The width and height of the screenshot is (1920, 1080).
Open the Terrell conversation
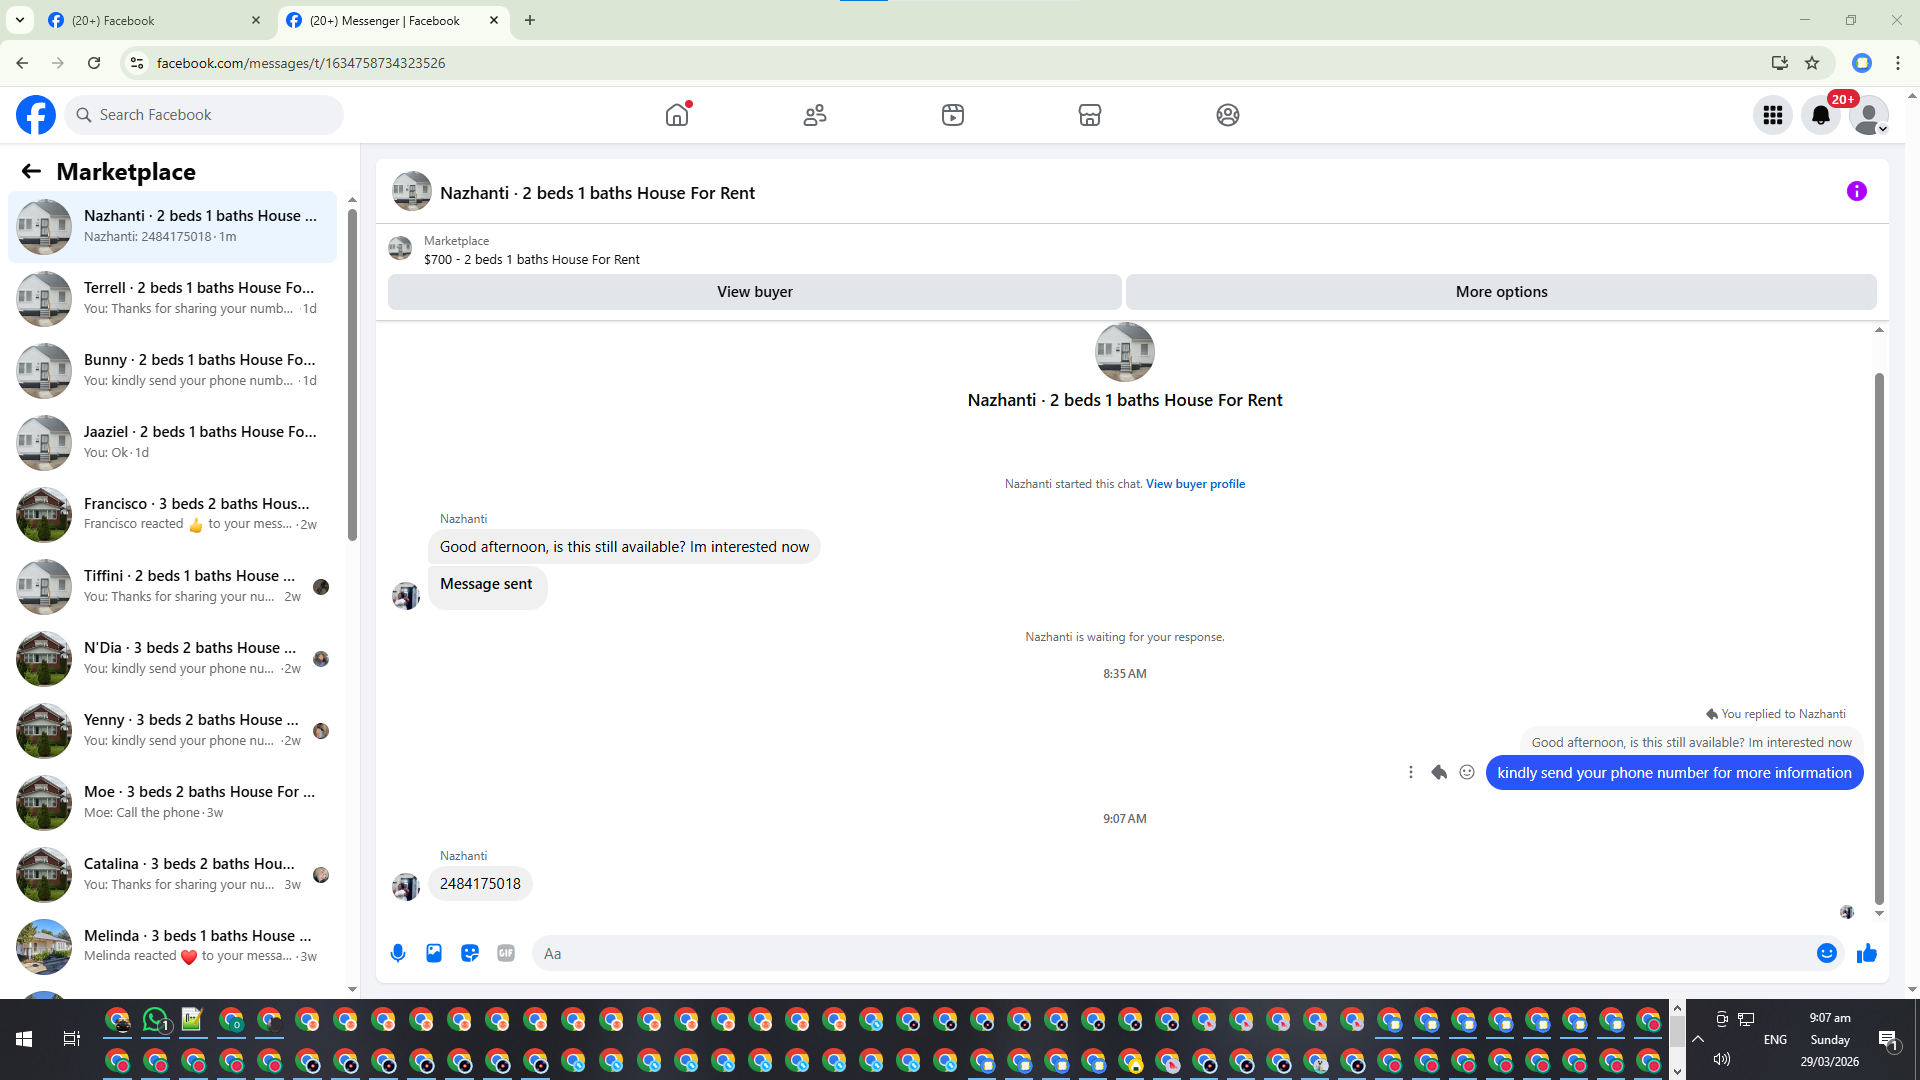pyautogui.click(x=172, y=298)
